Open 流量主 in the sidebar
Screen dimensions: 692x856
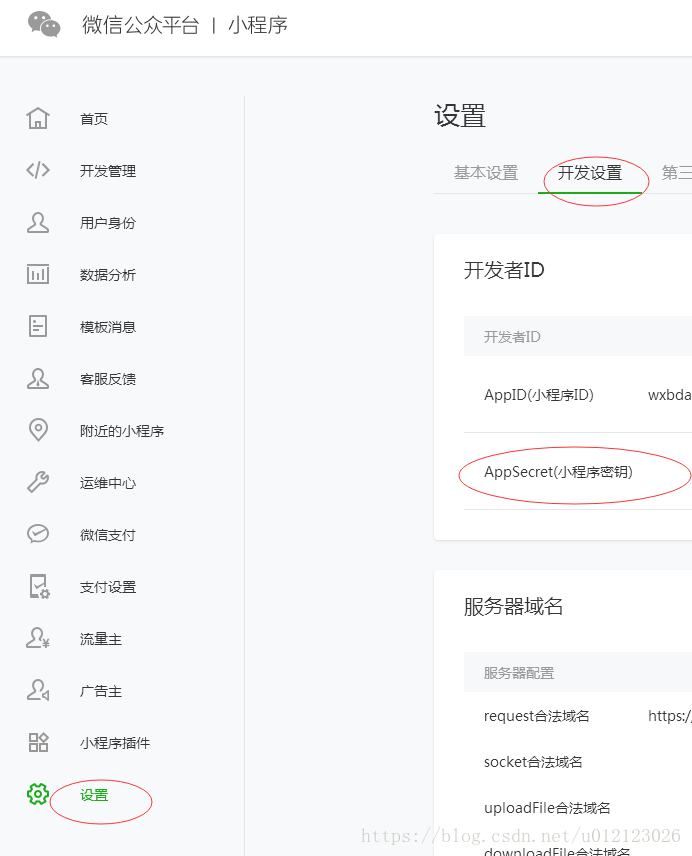[100, 639]
